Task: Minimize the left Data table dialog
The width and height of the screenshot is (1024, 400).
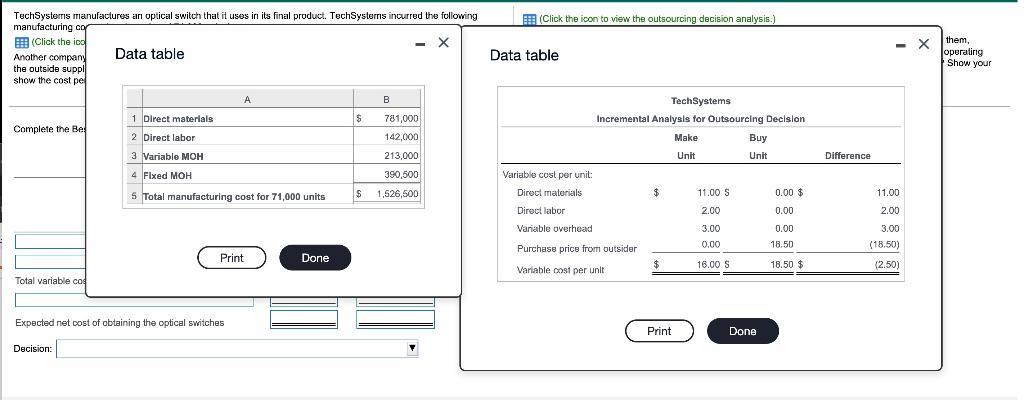Action: click(x=422, y=44)
